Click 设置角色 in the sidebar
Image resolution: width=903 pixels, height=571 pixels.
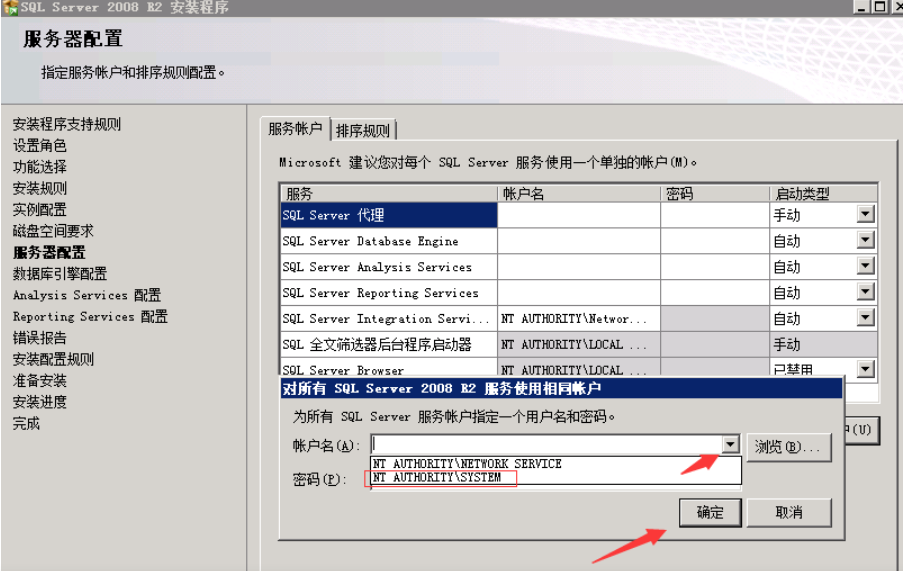coord(40,146)
